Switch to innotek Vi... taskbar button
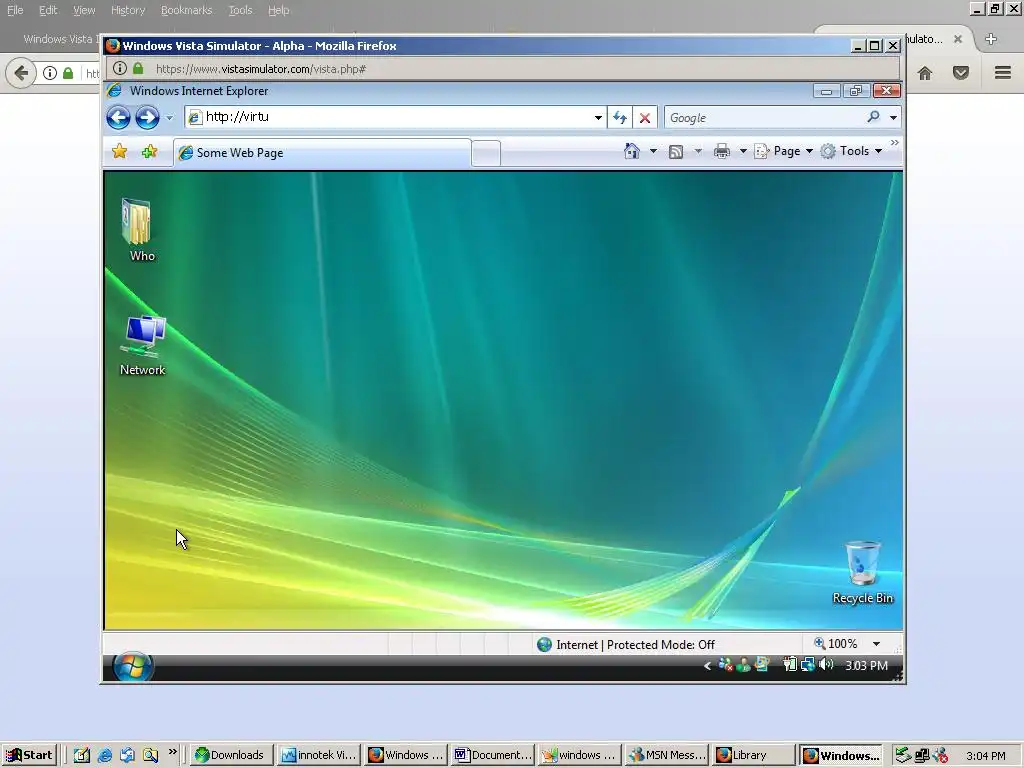This screenshot has height=768, width=1024. 319,755
